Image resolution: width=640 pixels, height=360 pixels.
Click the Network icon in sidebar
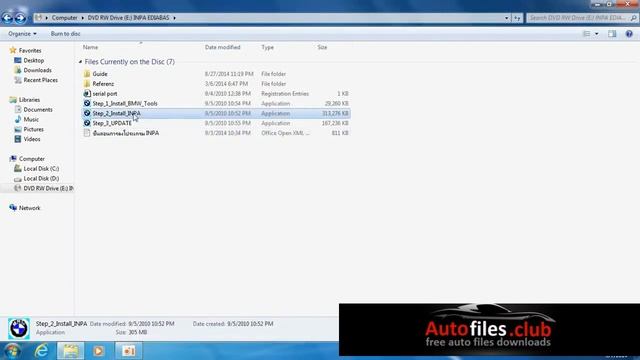coord(13,208)
